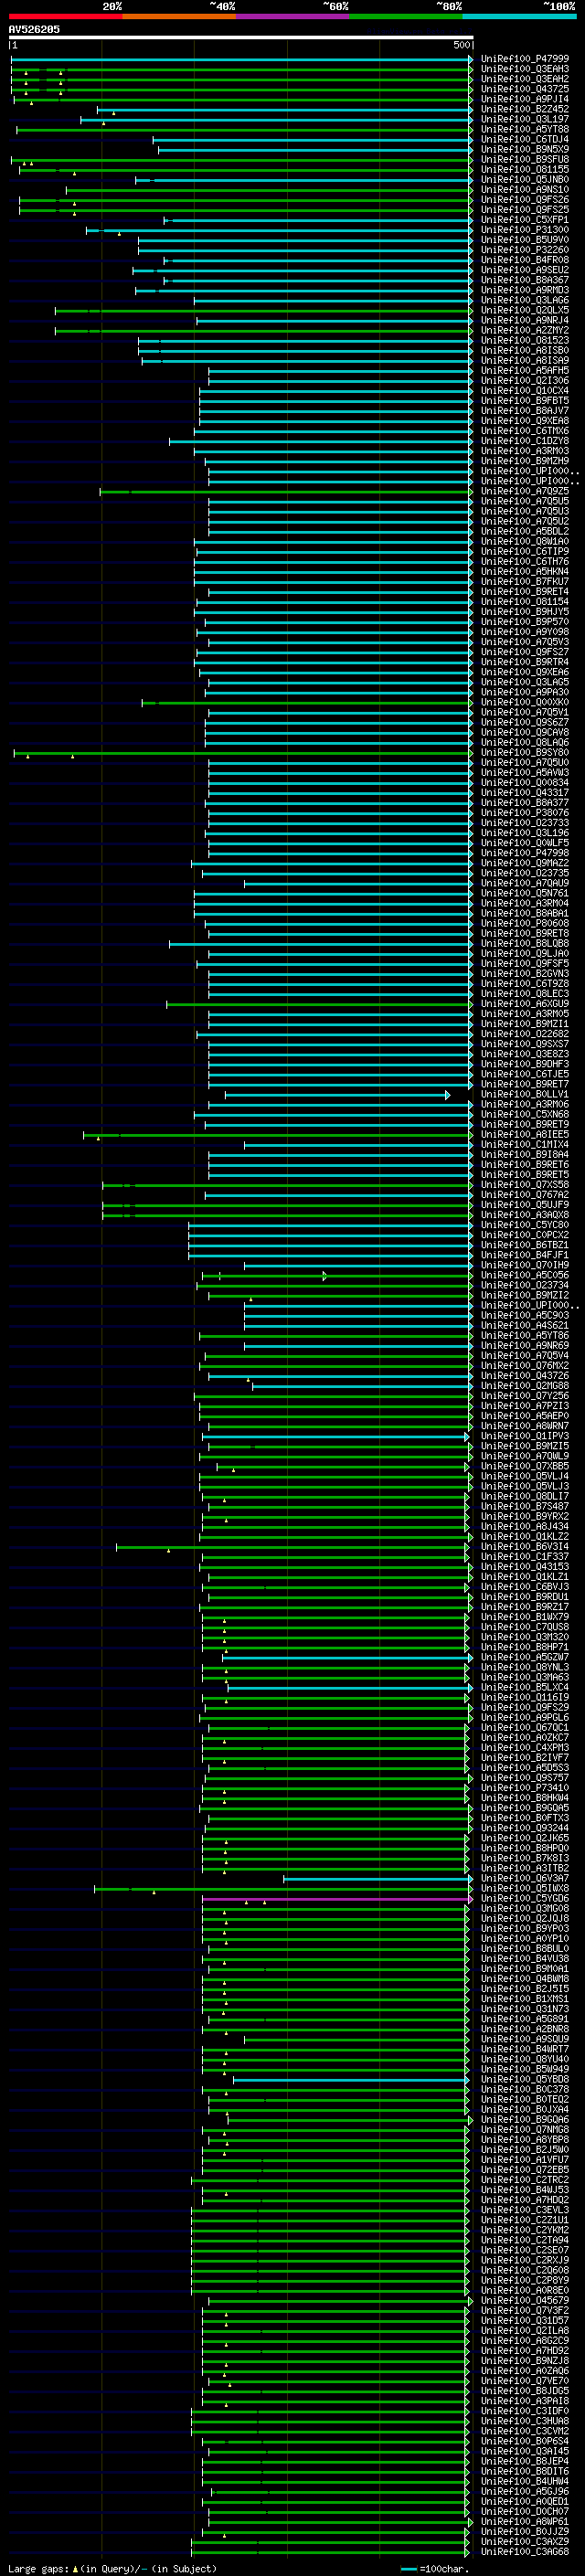Select the UniRef100_A5AFH5 label
This screenshot has height=2576, width=585.
click(x=524, y=370)
